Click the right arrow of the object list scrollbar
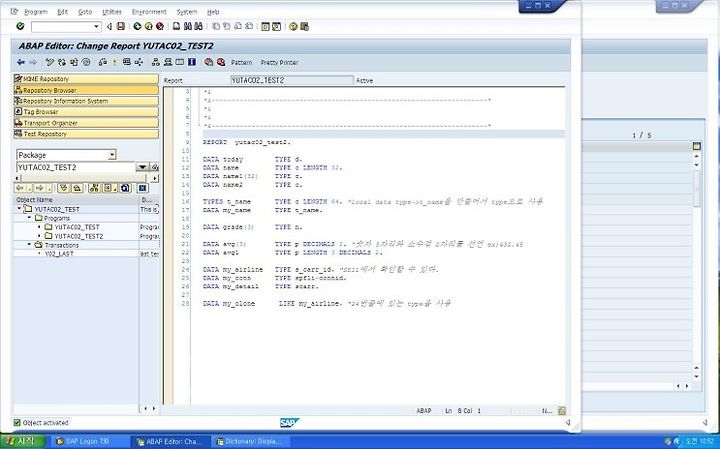720x449 pixels. pos(155,178)
